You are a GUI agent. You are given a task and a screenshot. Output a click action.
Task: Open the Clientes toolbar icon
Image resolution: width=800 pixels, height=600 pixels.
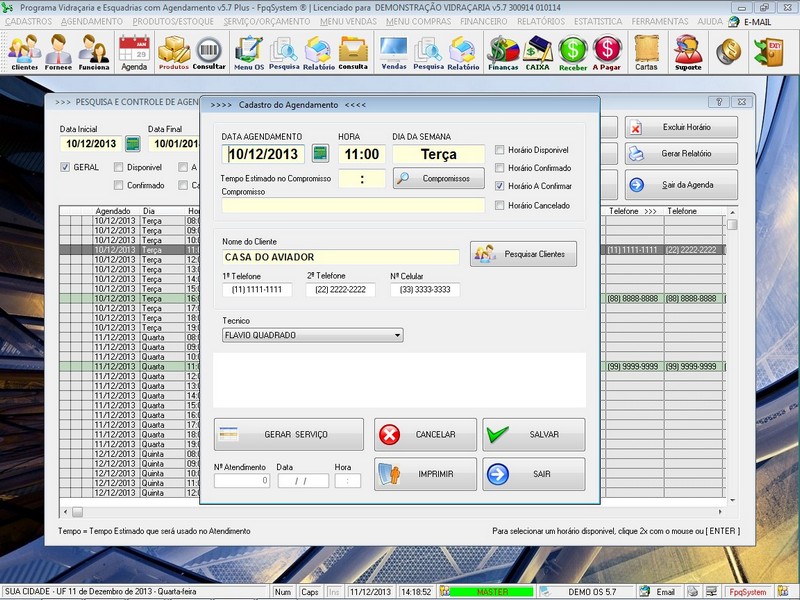point(25,52)
